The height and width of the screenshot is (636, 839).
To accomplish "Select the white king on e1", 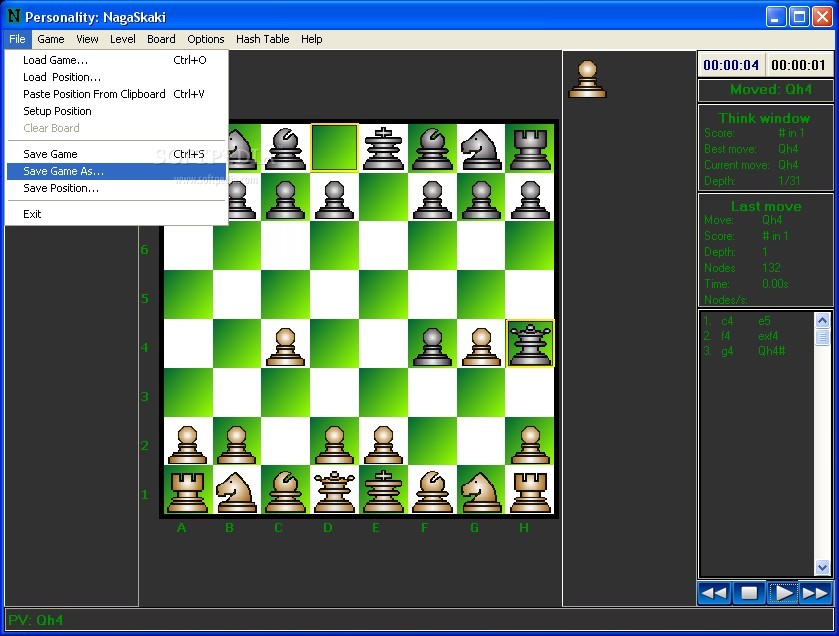I will [x=383, y=491].
